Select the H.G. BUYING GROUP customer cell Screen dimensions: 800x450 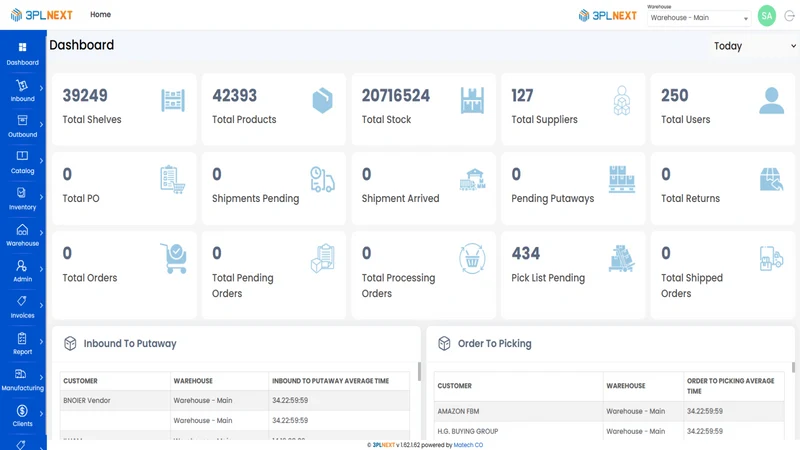[x=518, y=431]
